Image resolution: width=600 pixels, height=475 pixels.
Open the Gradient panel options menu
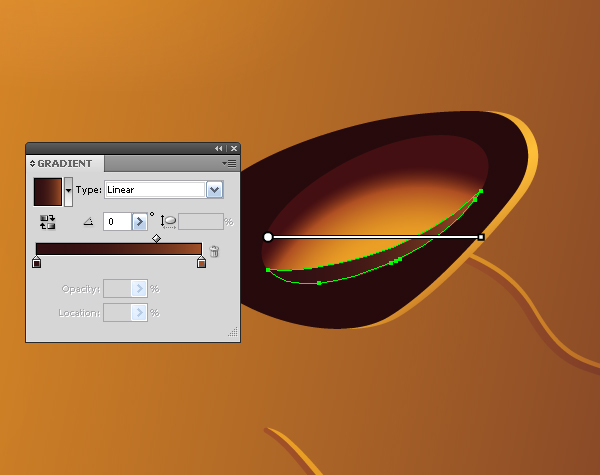(230, 163)
